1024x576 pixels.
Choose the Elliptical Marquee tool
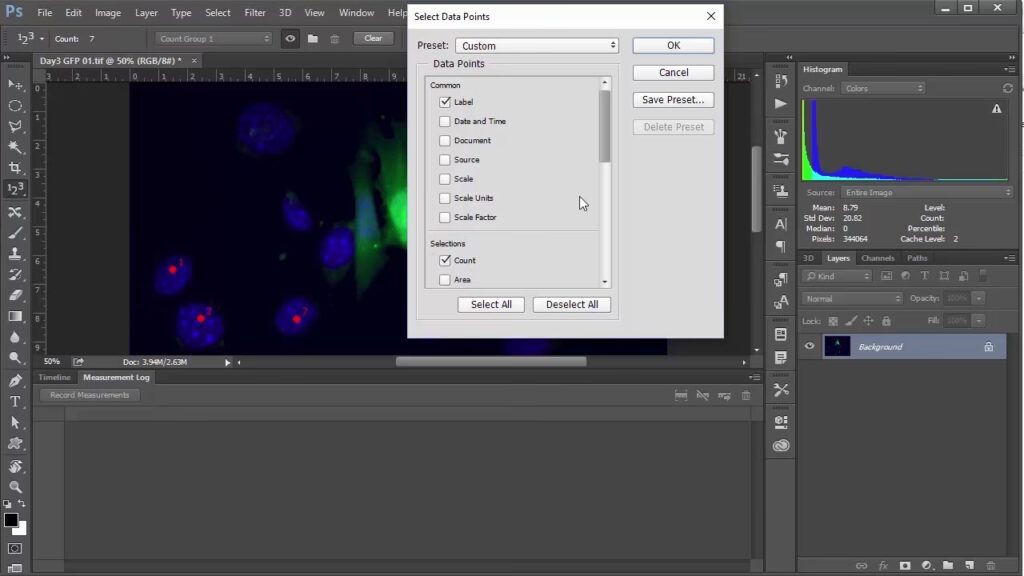coord(15,106)
